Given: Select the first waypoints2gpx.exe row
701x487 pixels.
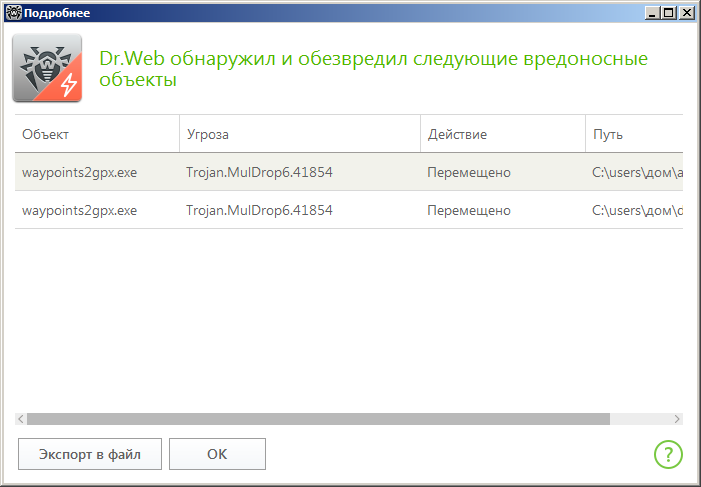Looking at the screenshot, I should point(80,172).
